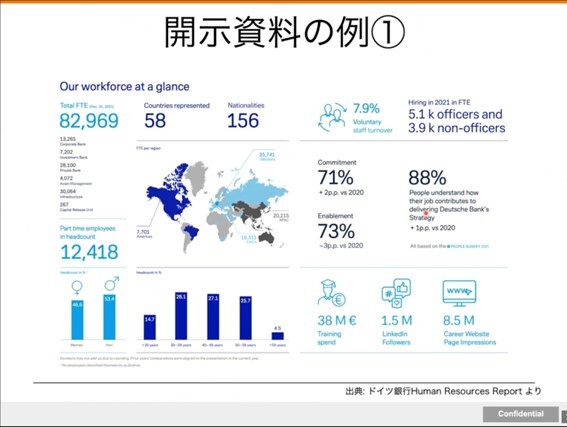The height and width of the screenshot is (427, 567).
Task: Click the male gender symbol icon
Action: [111, 284]
